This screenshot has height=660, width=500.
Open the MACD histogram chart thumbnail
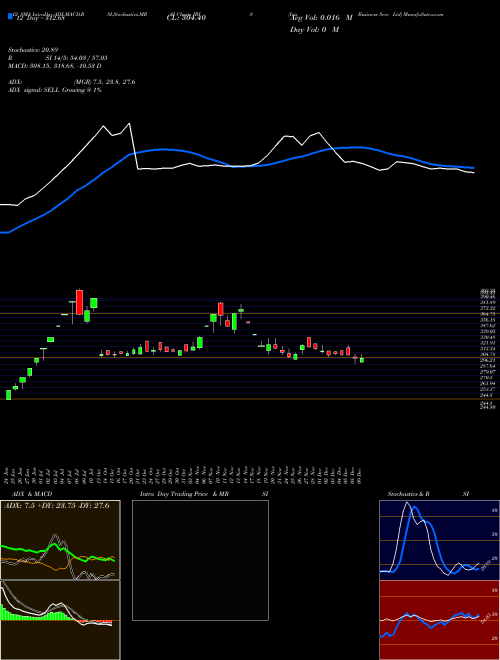pos(60,620)
